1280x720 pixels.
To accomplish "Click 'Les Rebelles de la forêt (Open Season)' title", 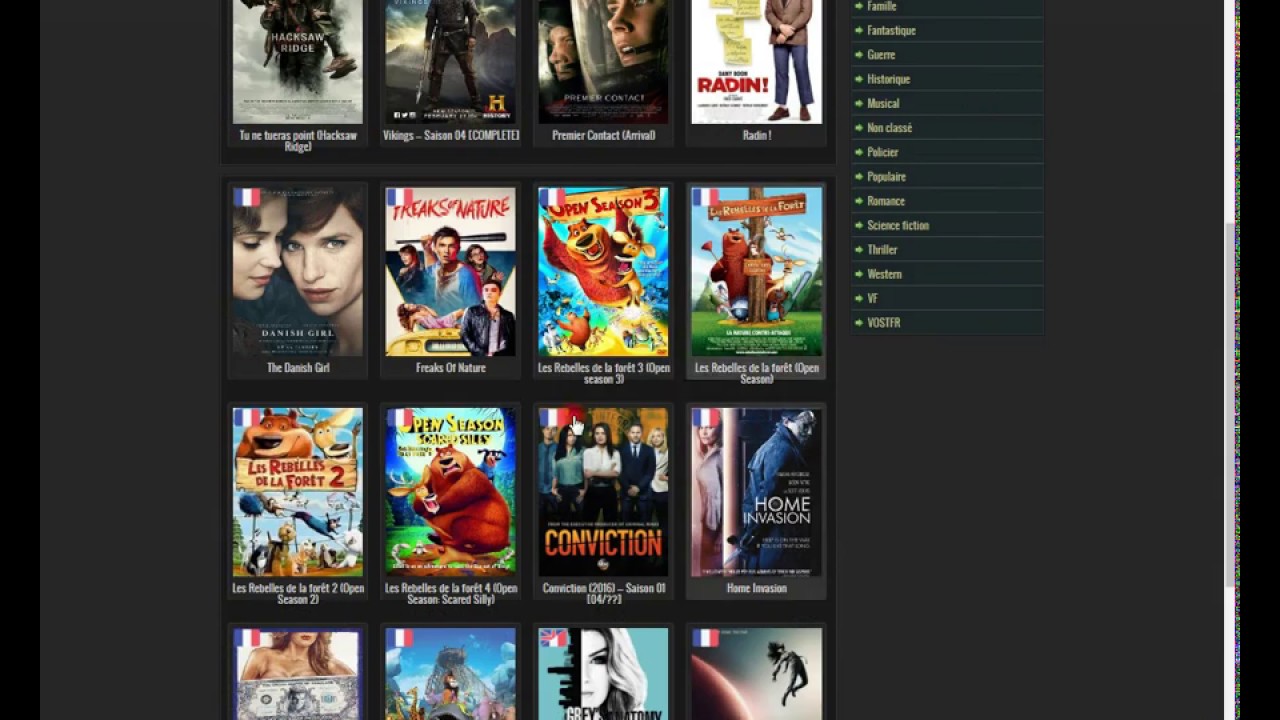I will 757,373.
